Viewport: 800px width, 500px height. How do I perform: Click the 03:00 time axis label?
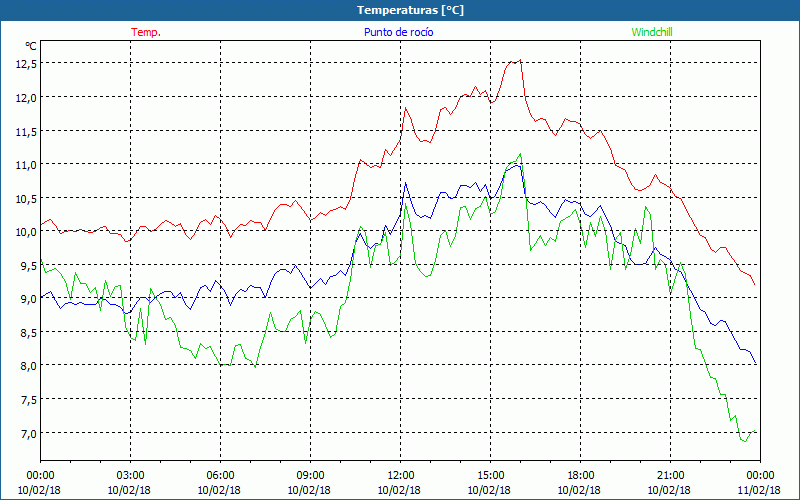click(130, 475)
